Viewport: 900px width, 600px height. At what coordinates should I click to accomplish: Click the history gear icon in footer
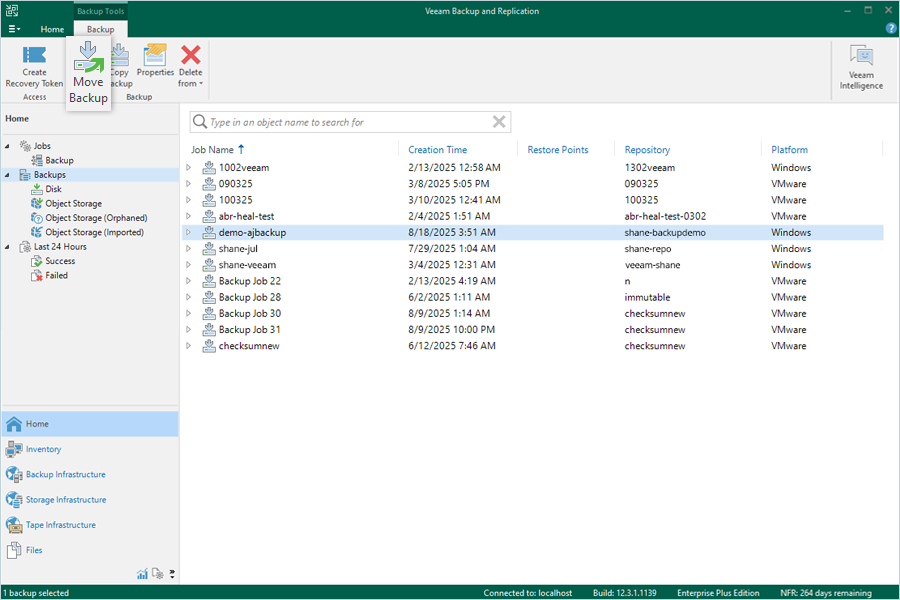[x=158, y=574]
